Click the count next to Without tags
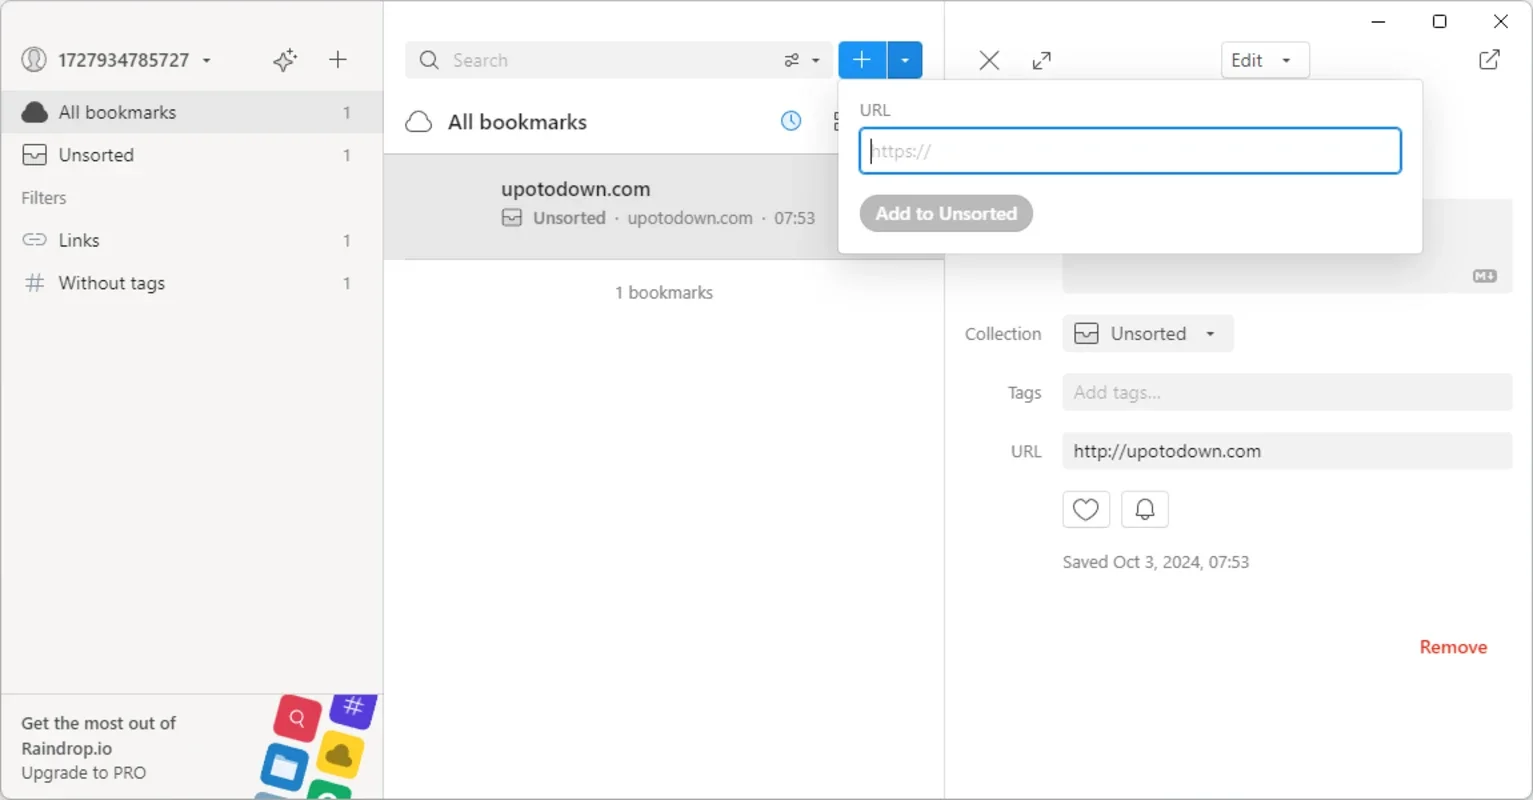The height and width of the screenshot is (800, 1533). tap(347, 283)
